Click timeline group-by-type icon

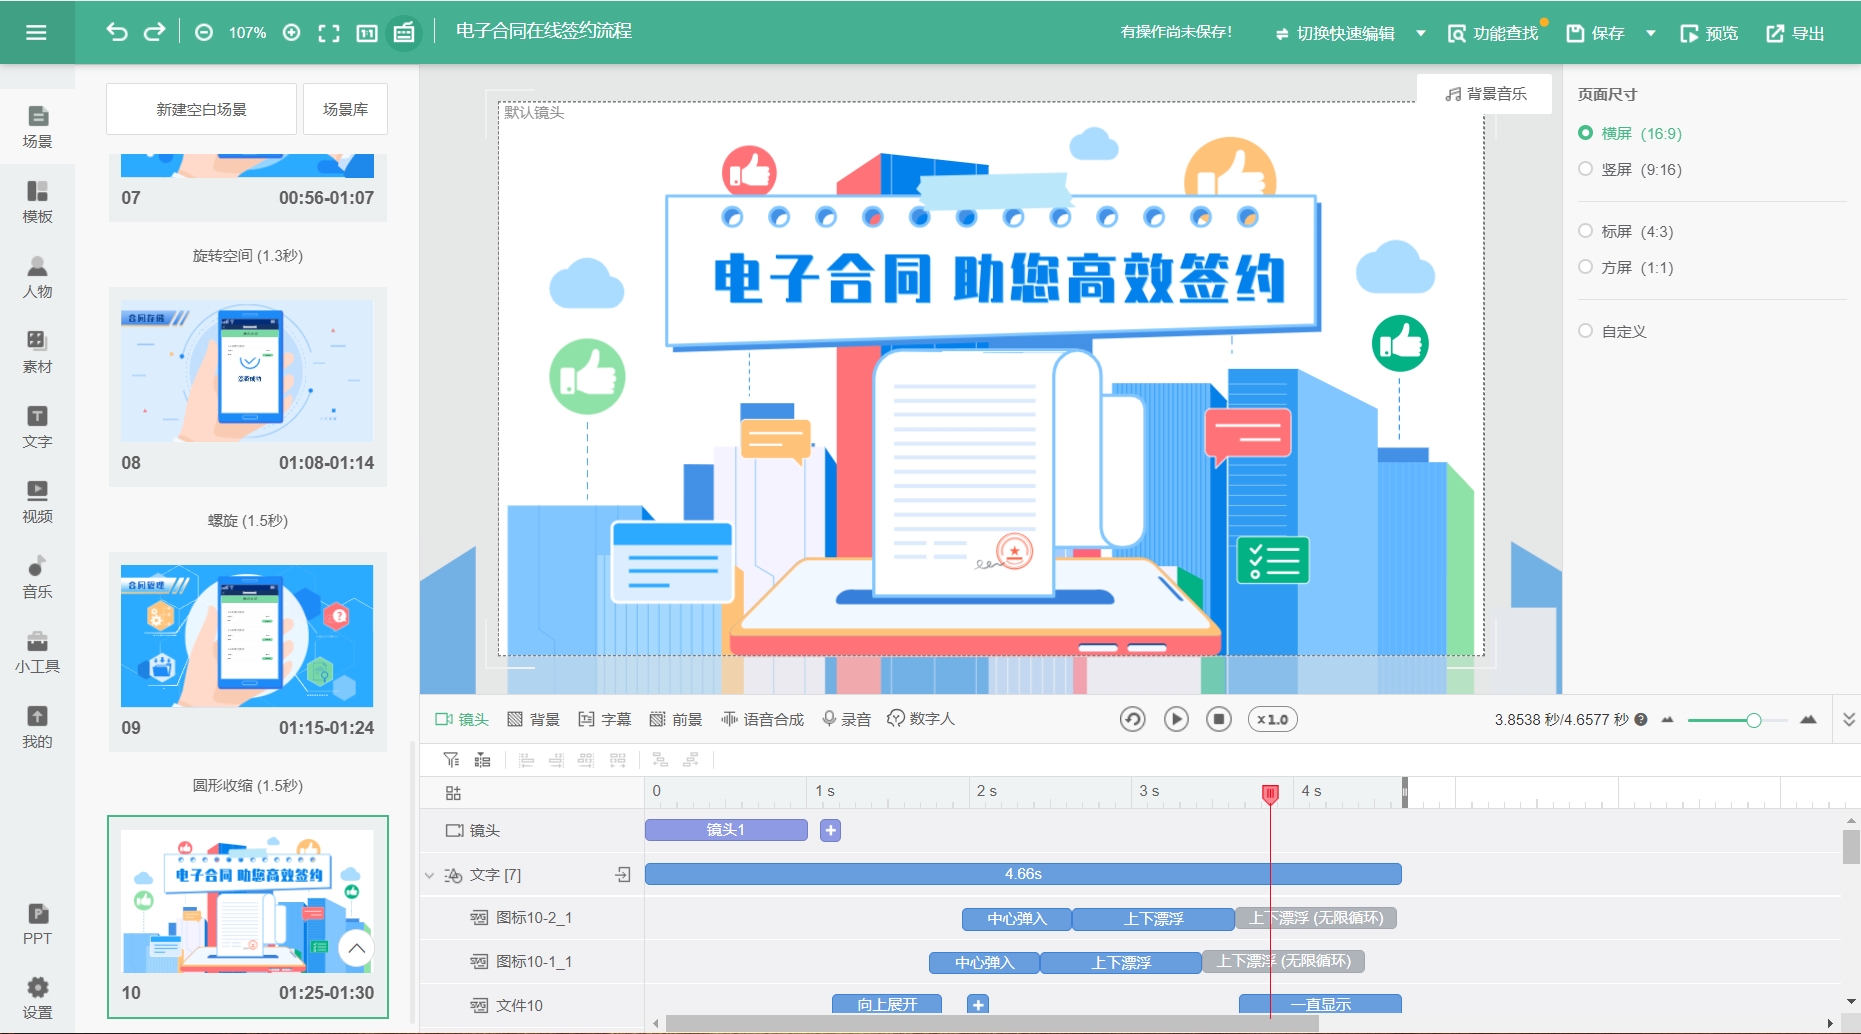(x=482, y=760)
